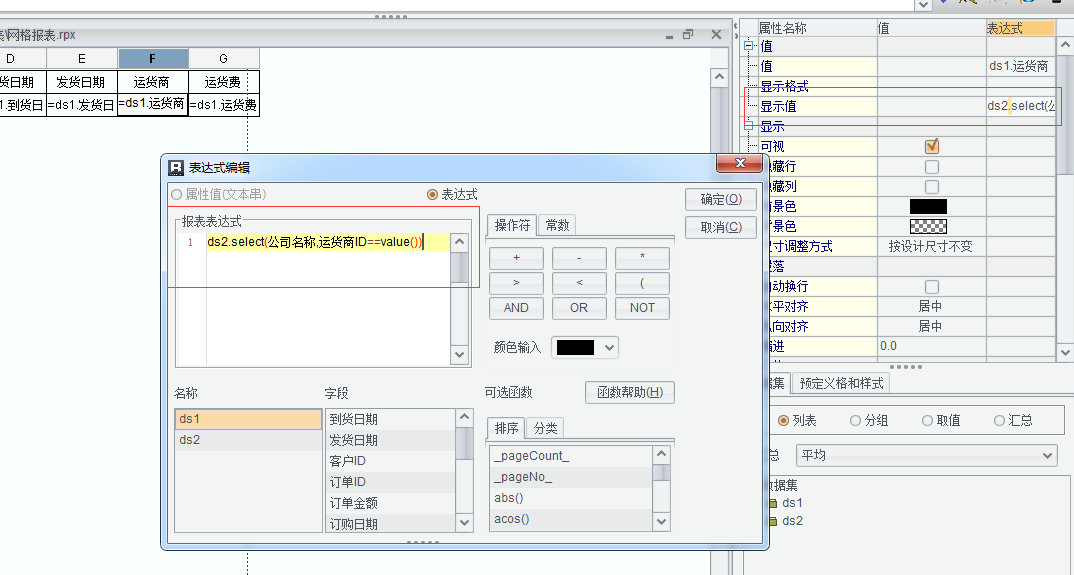The height and width of the screenshot is (575, 1074).
Task: Choose the acos() function
Action: click(571, 519)
